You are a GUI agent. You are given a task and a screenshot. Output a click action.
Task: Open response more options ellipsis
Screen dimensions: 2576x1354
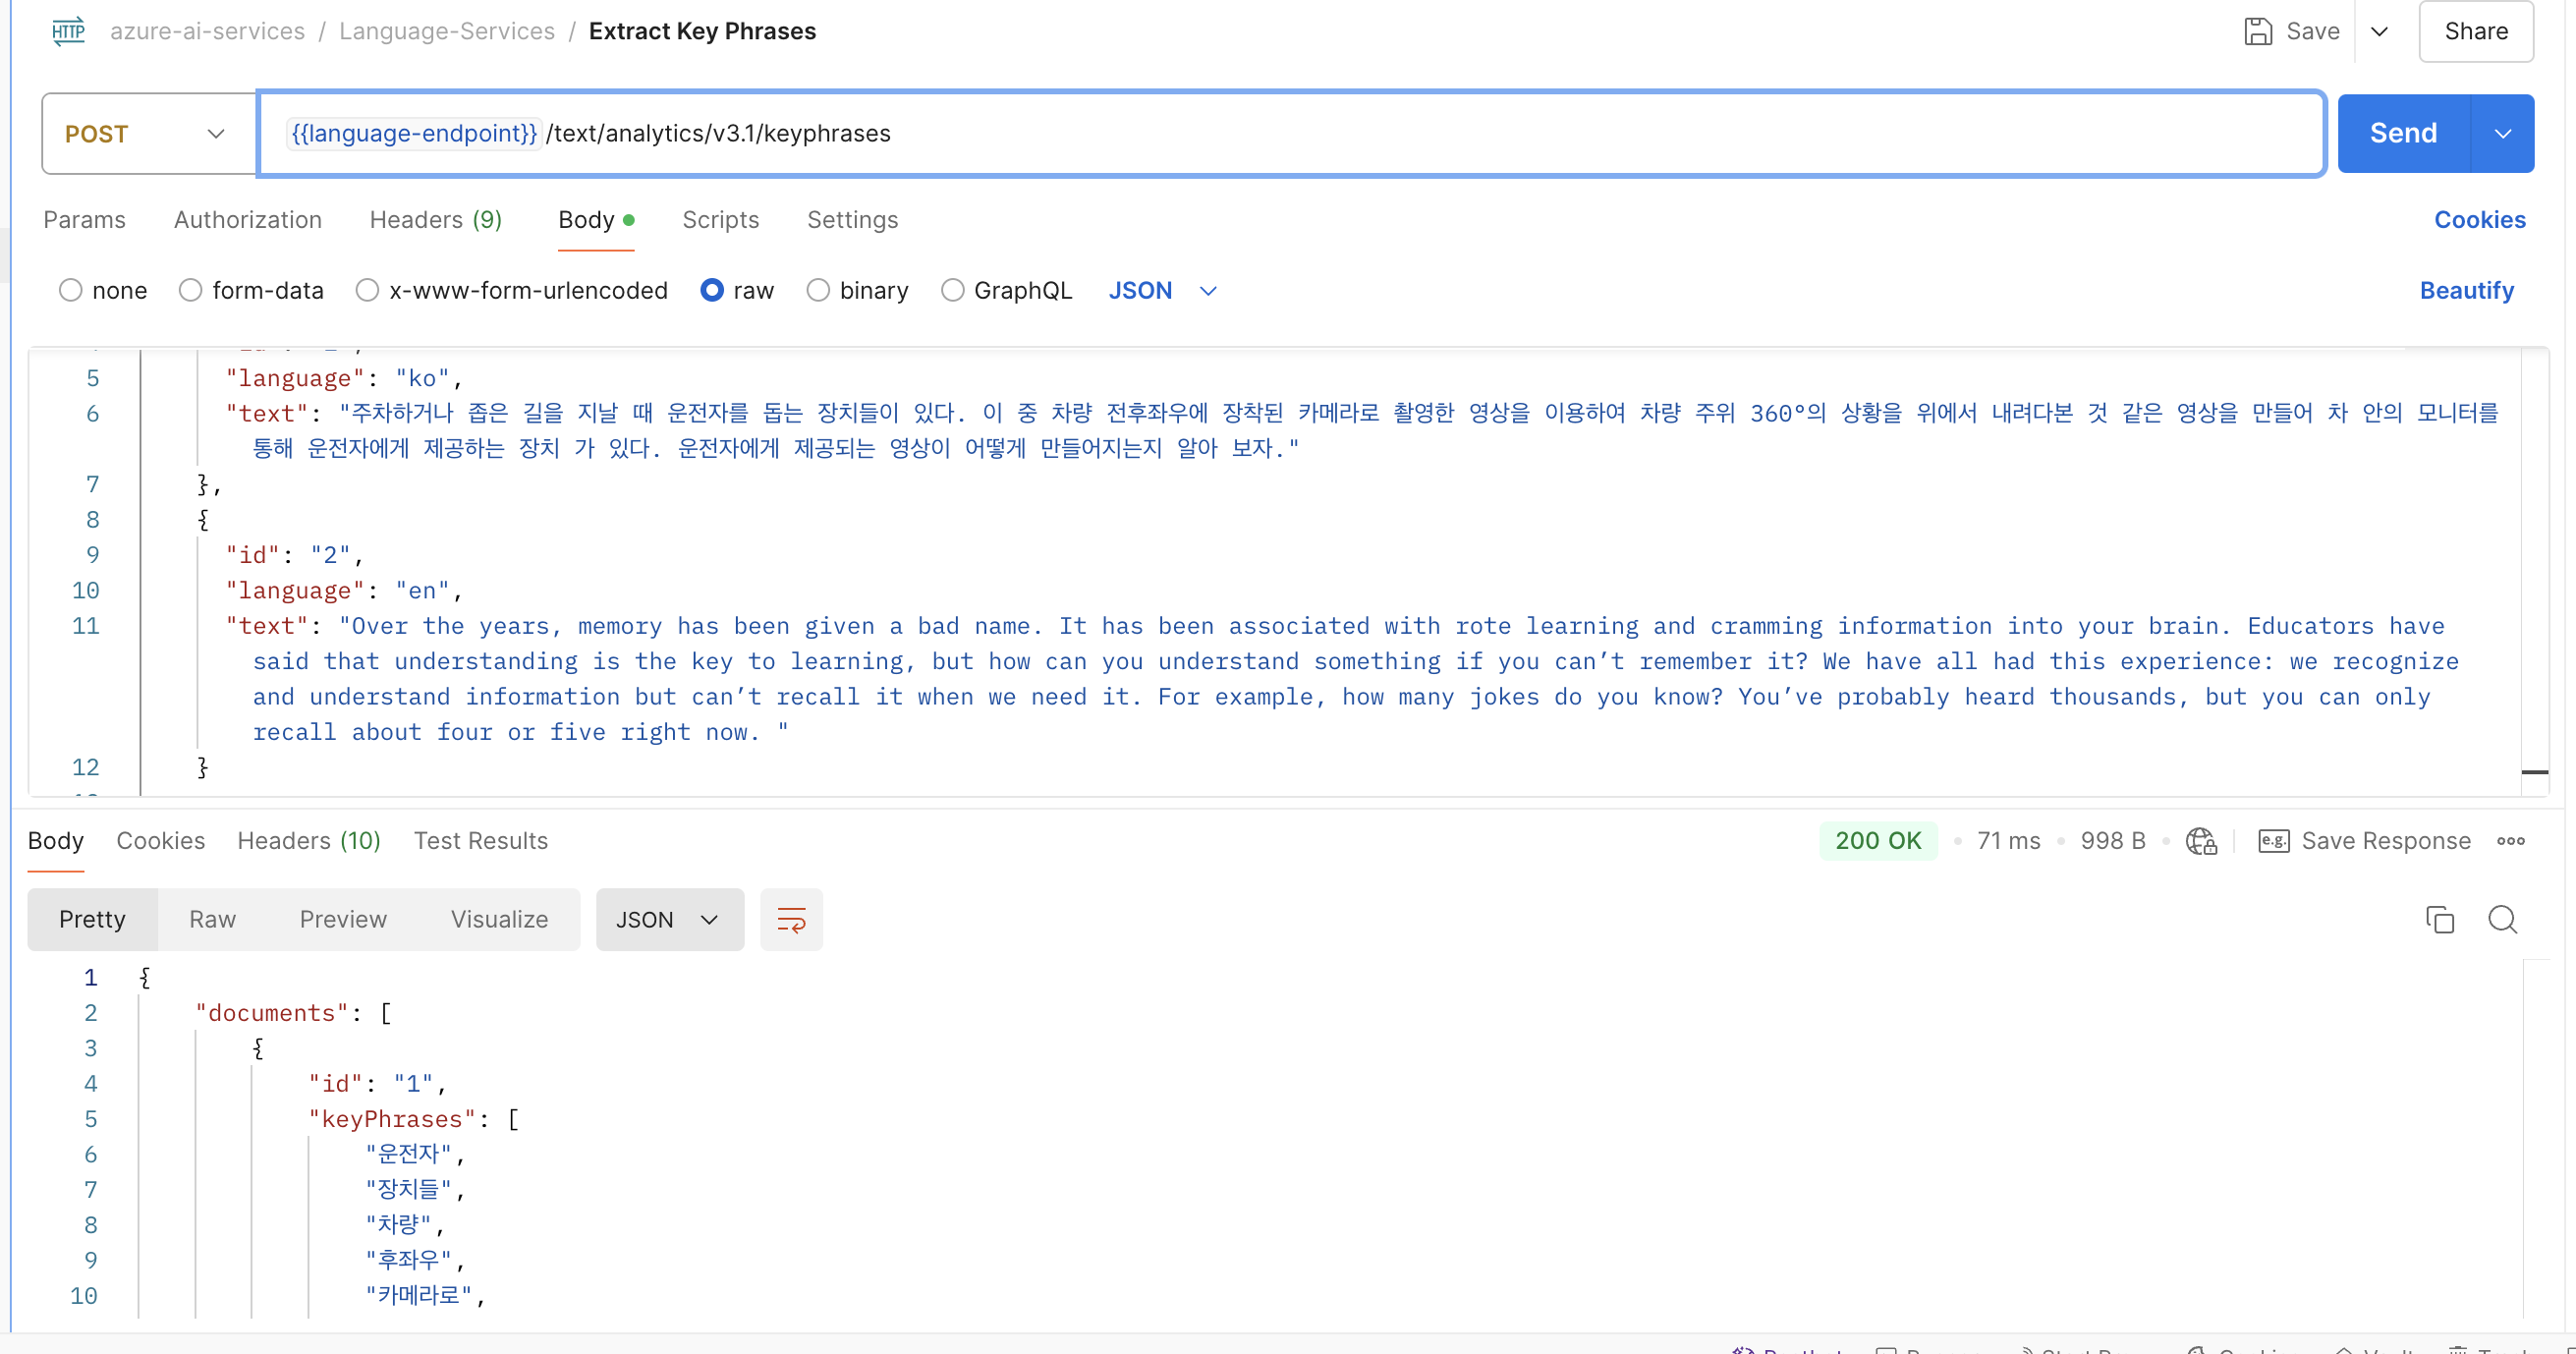[2510, 841]
